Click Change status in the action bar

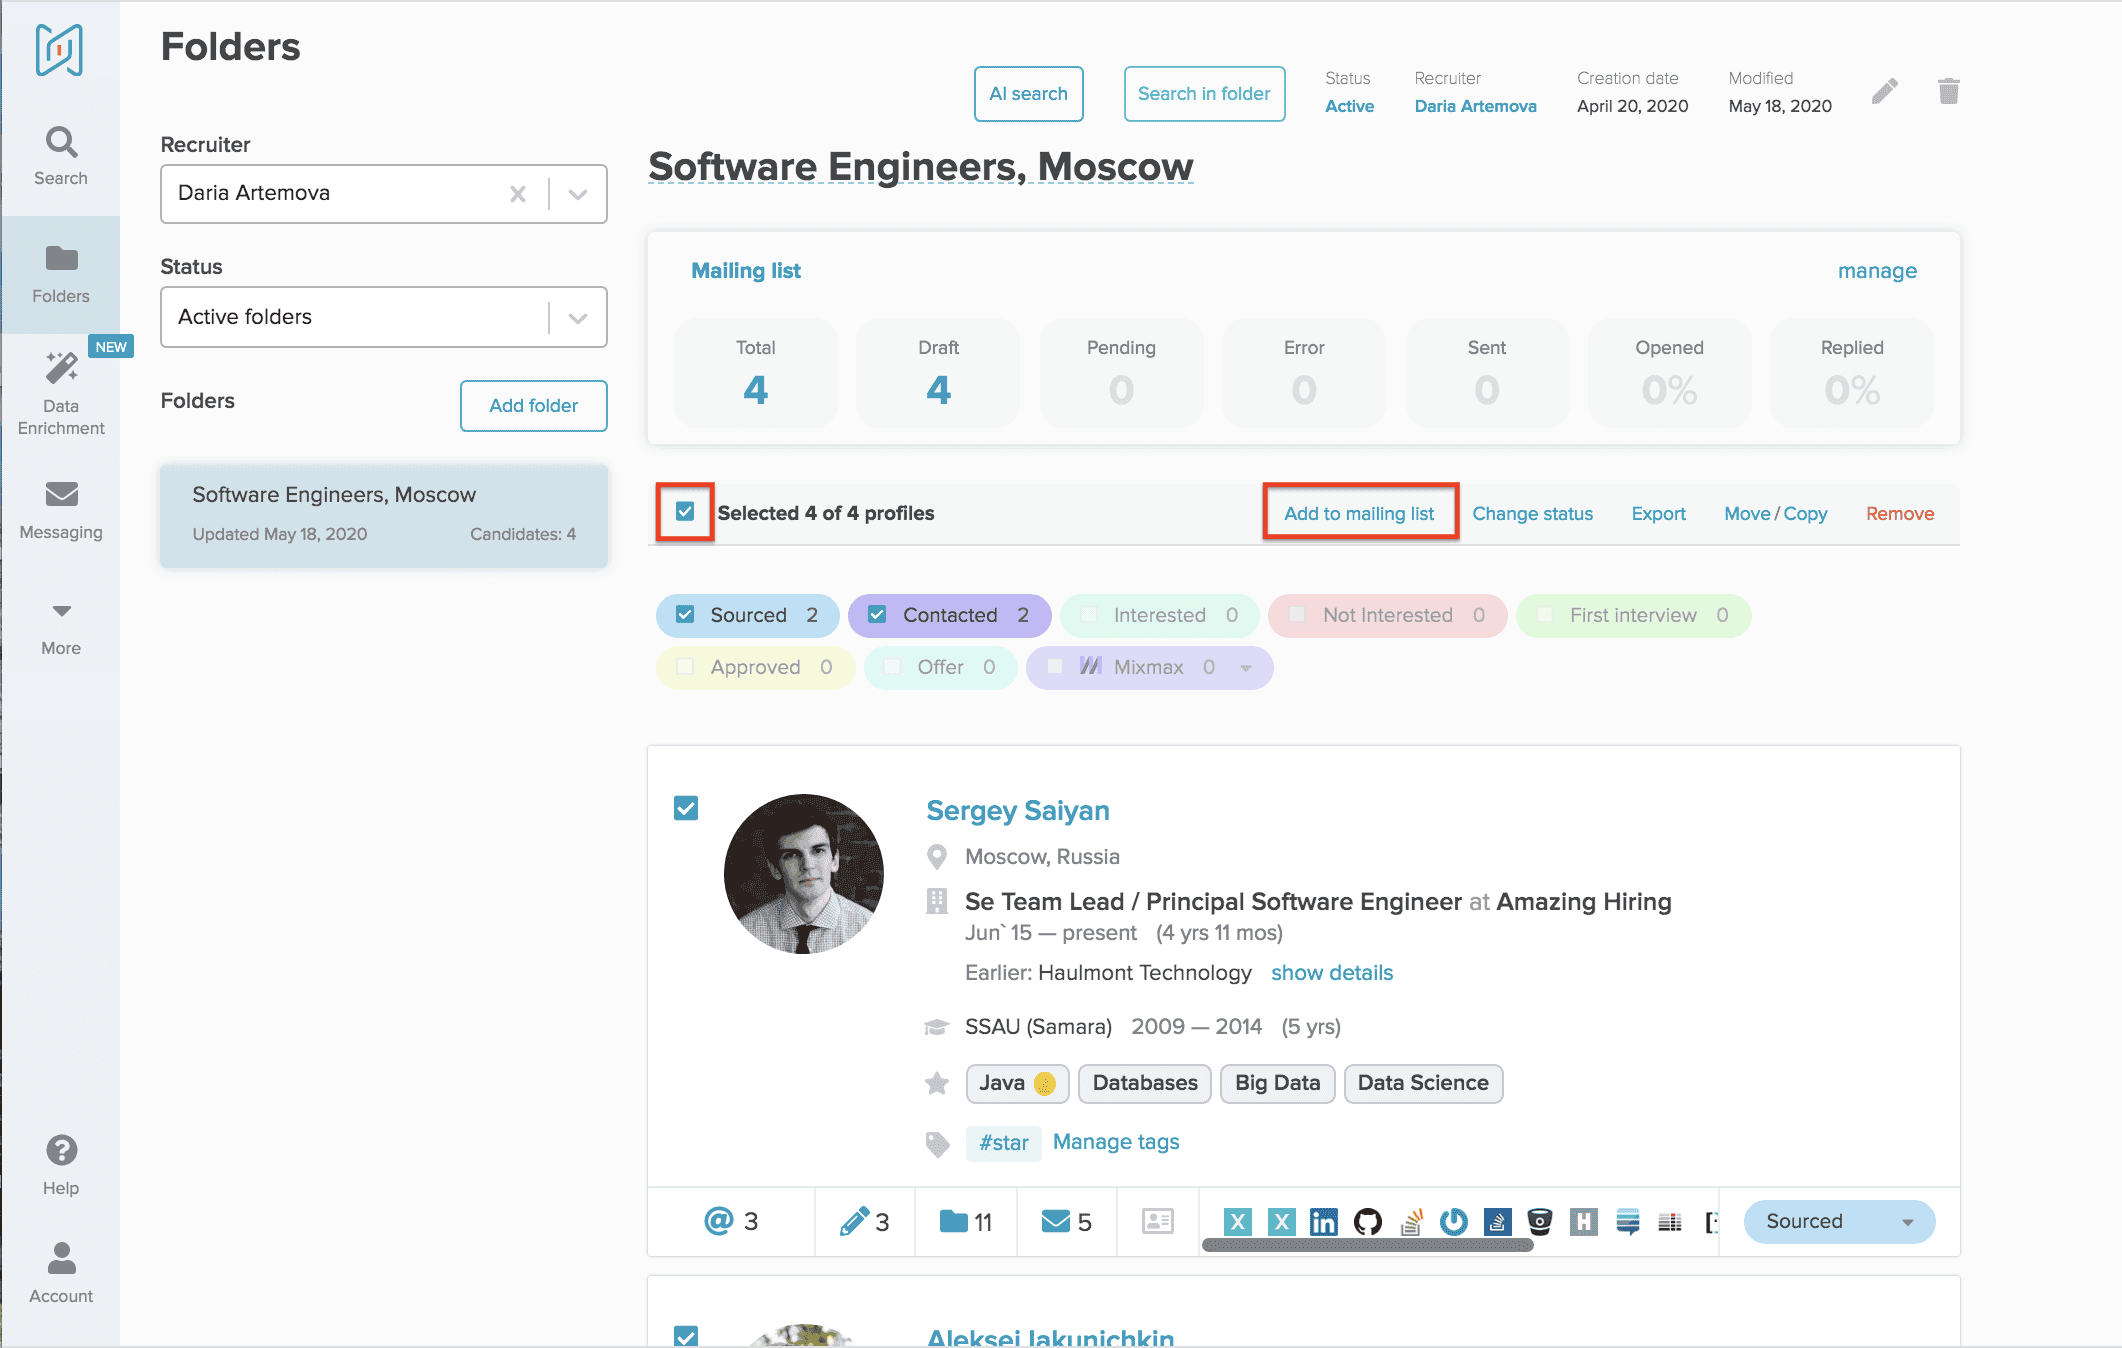tap(1532, 513)
